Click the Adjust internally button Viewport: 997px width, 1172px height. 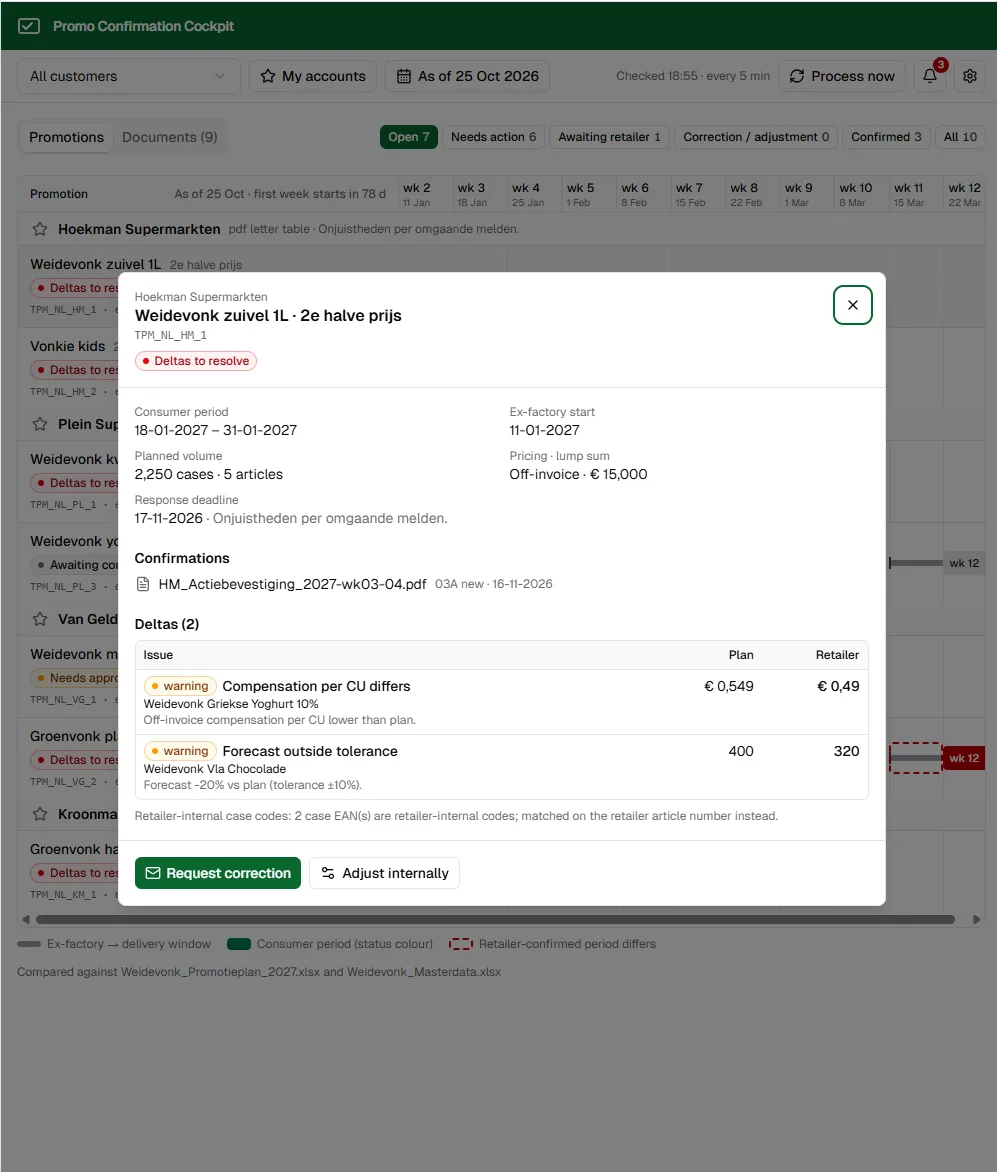pos(384,873)
